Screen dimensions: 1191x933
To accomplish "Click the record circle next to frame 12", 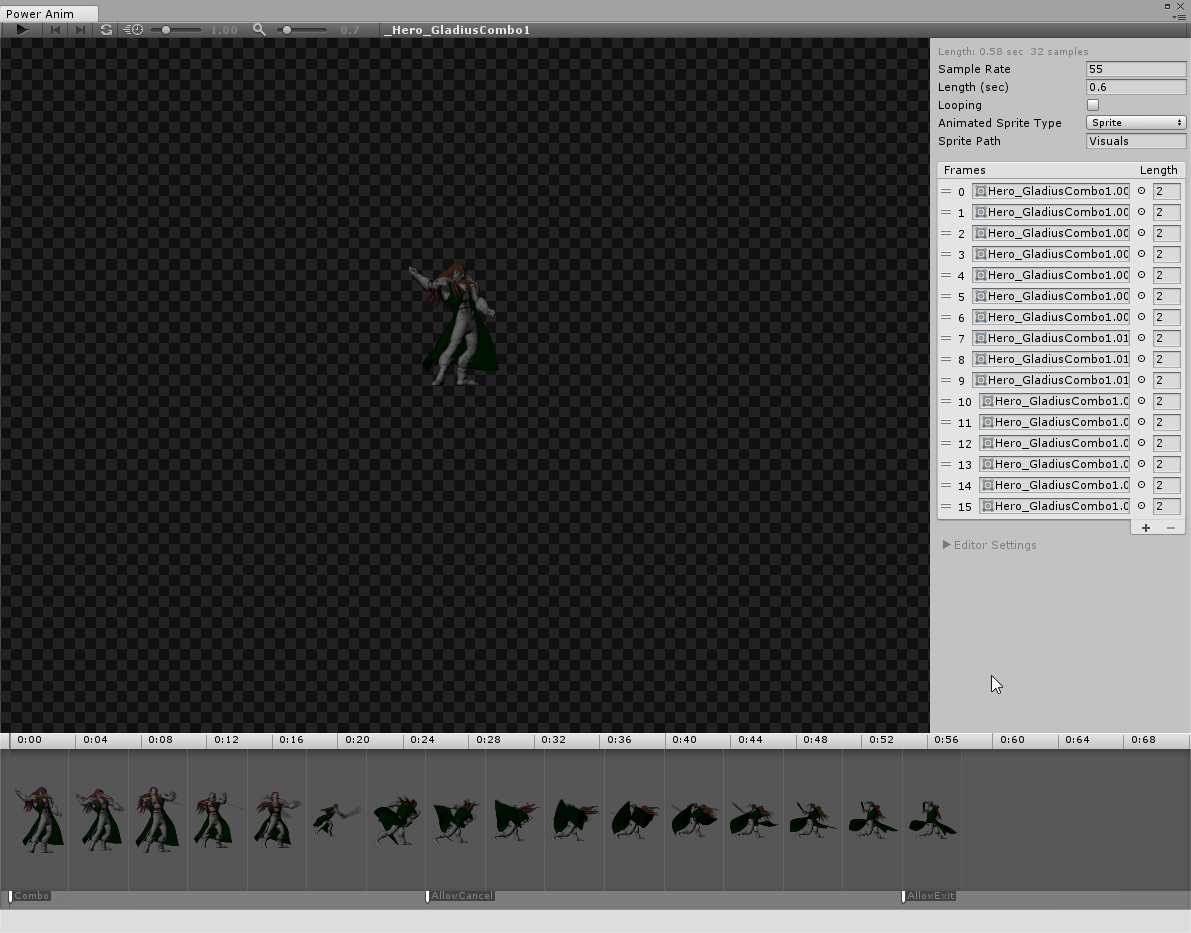I will (x=1143, y=443).
